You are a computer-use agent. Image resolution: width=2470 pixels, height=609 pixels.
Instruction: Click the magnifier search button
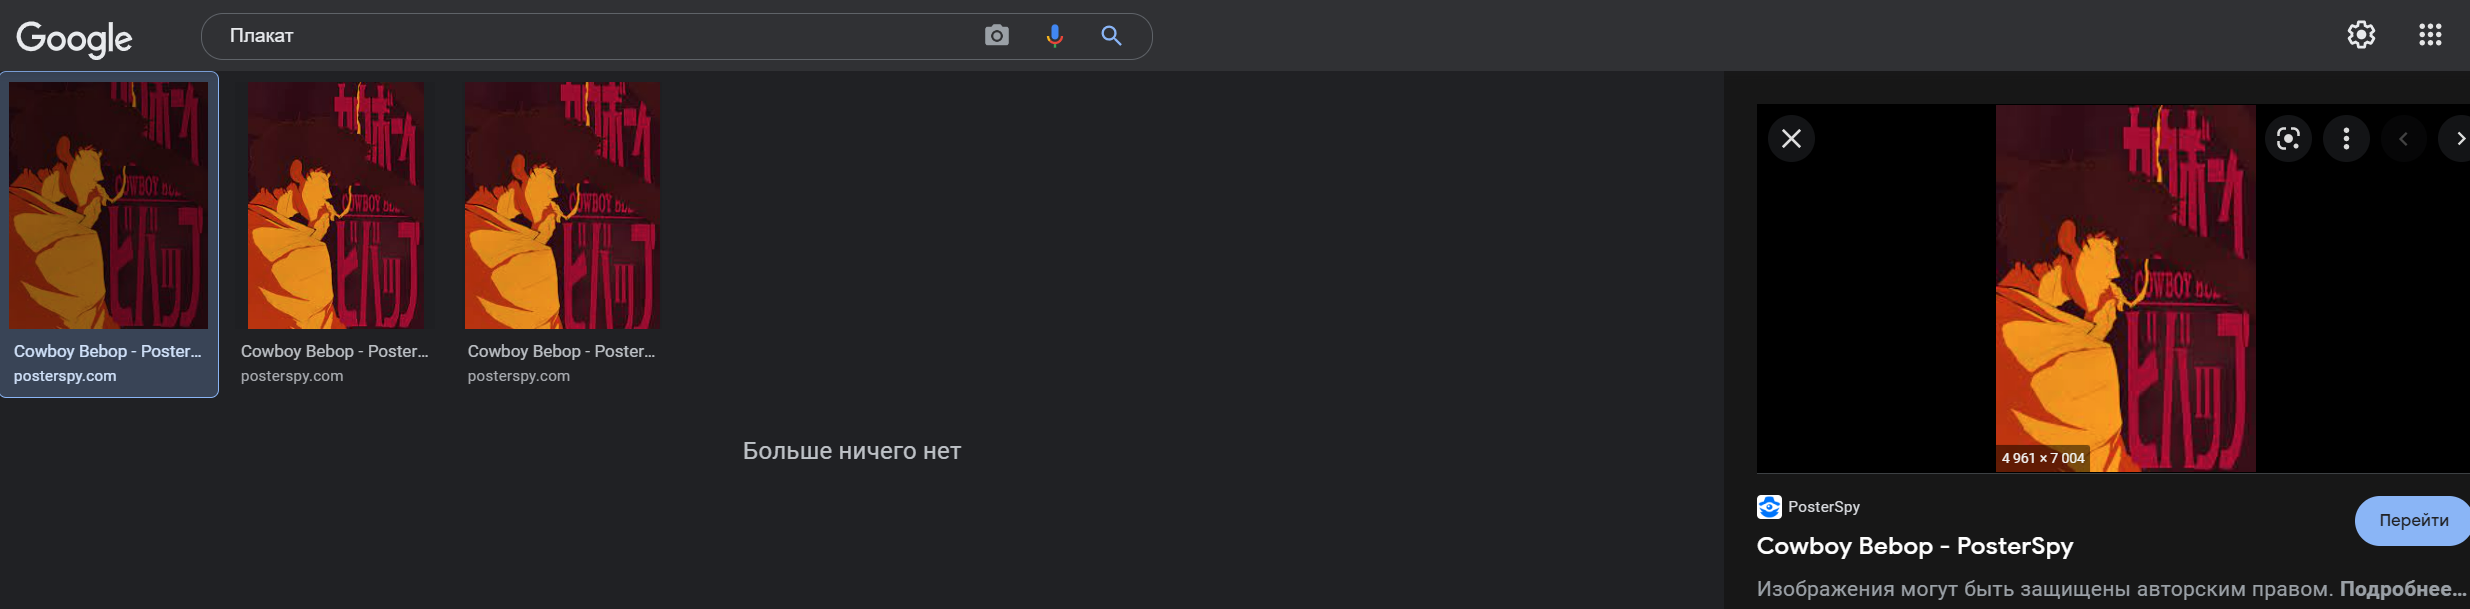pyautogui.click(x=1111, y=36)
